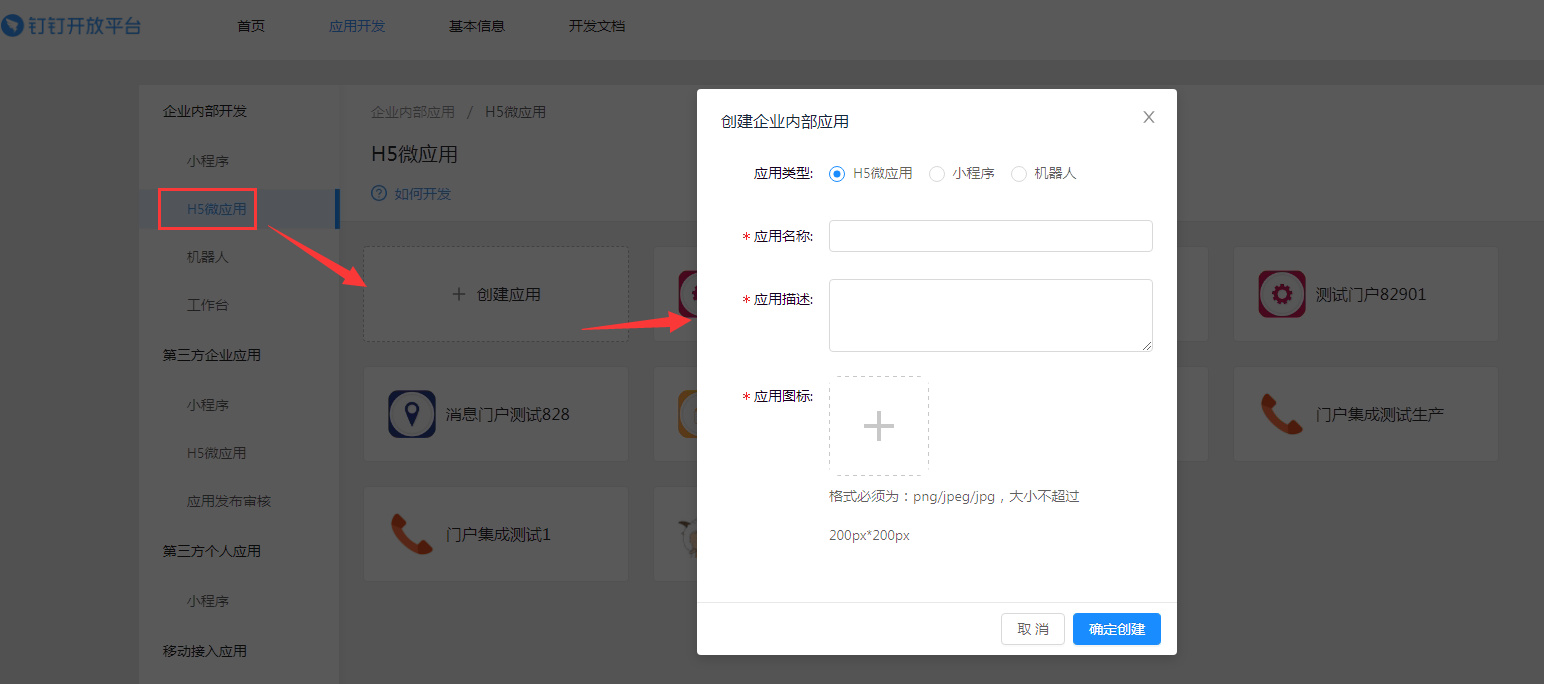Viewport: 1544px width, 684px height.
Task: Open the 首页 top navigation tab
Action: 251,26
